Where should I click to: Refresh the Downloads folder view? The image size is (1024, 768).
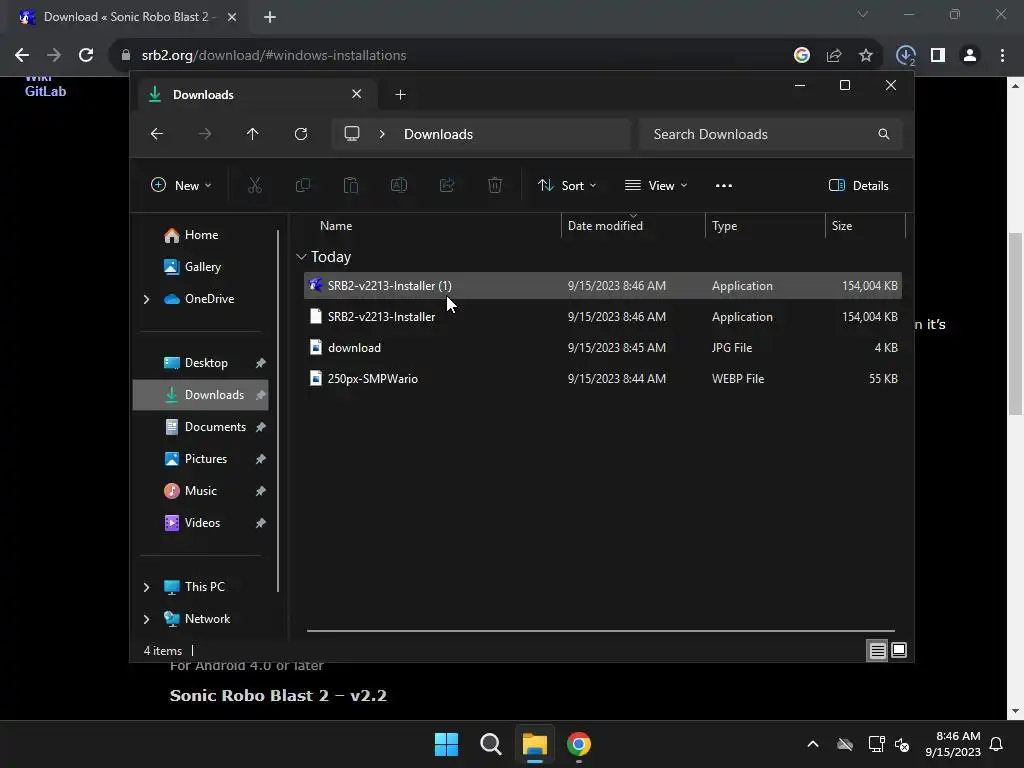pos(301,134)
